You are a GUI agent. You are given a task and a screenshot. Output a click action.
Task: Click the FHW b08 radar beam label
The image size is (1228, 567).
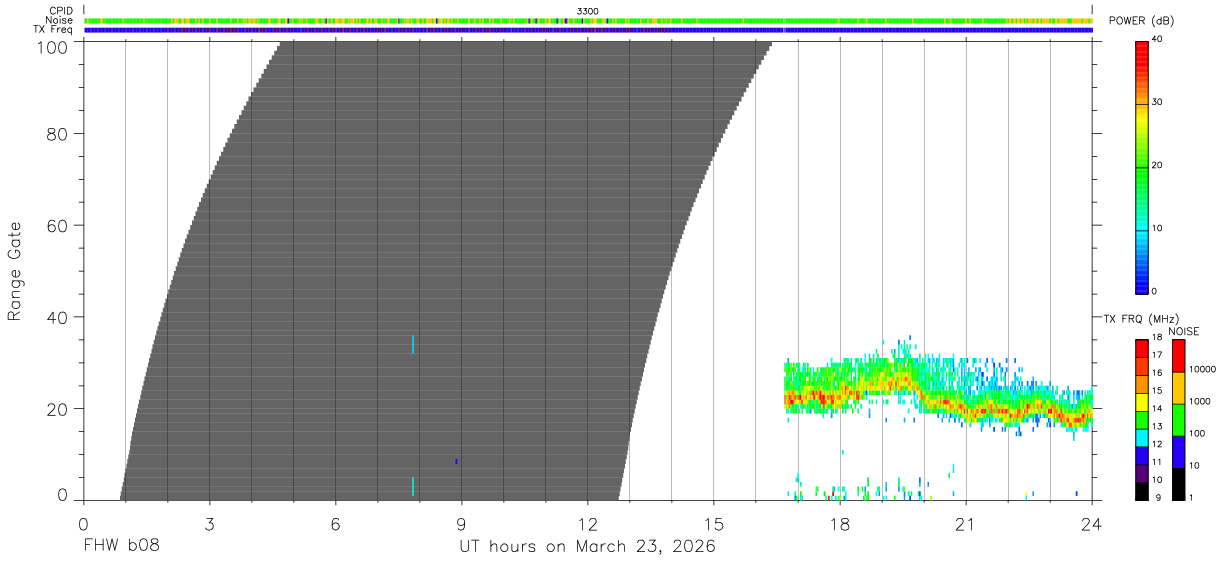120,546
